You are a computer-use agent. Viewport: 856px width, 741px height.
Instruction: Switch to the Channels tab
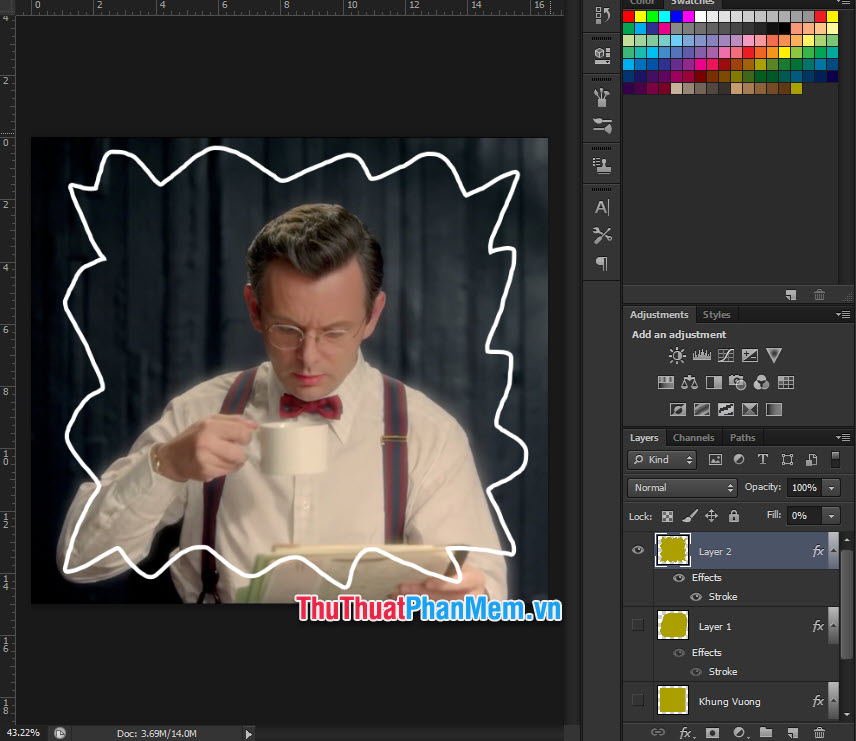pyautogui.click(x=693, y=437)
